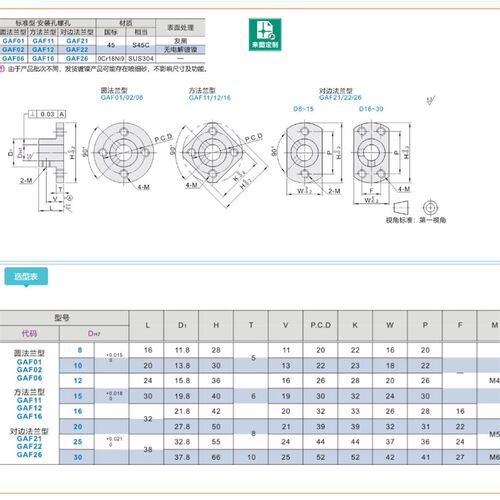
Task: Click GAF16 in the selection table code column
Action: [29, 416]
